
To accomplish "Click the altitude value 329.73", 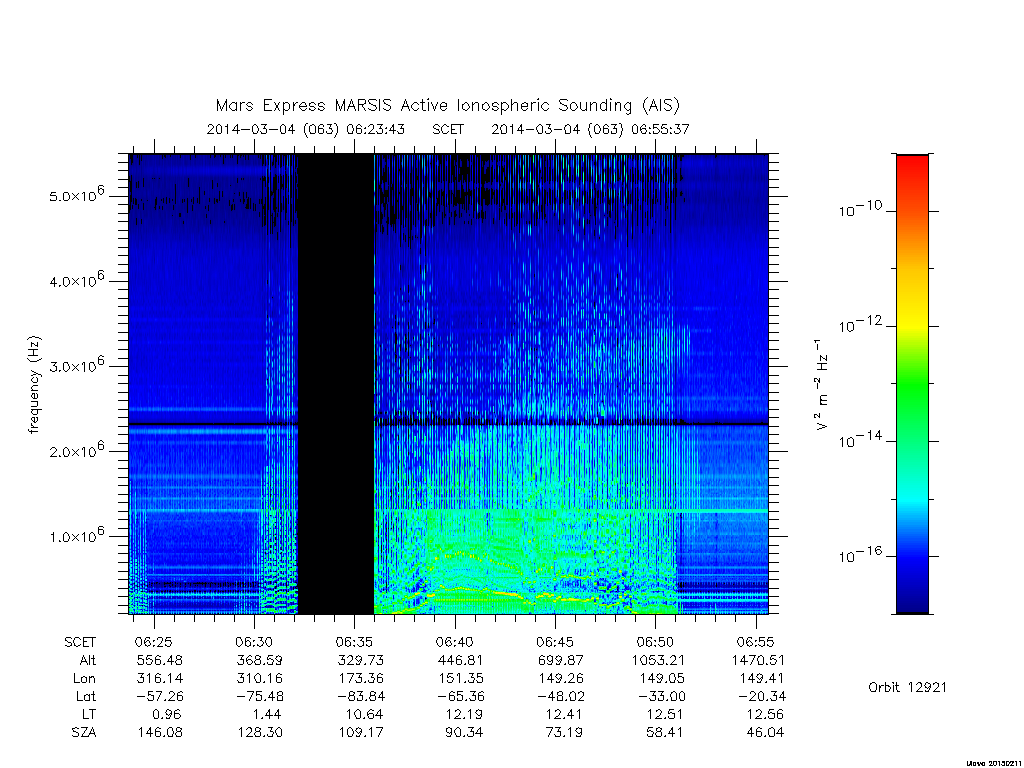I will tap(360, 660).
